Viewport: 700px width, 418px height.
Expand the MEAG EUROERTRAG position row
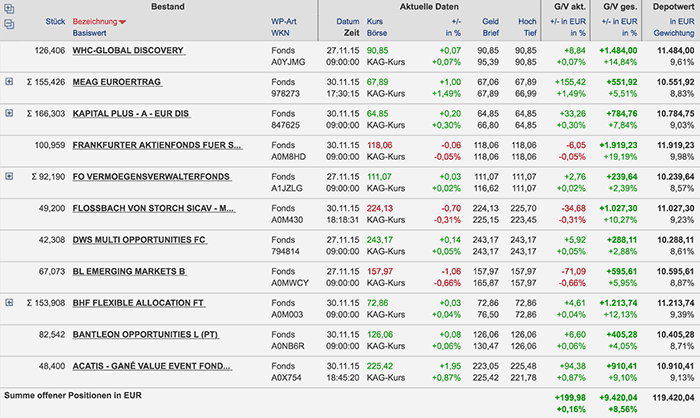pyautogui.click(x=9, y=81)
